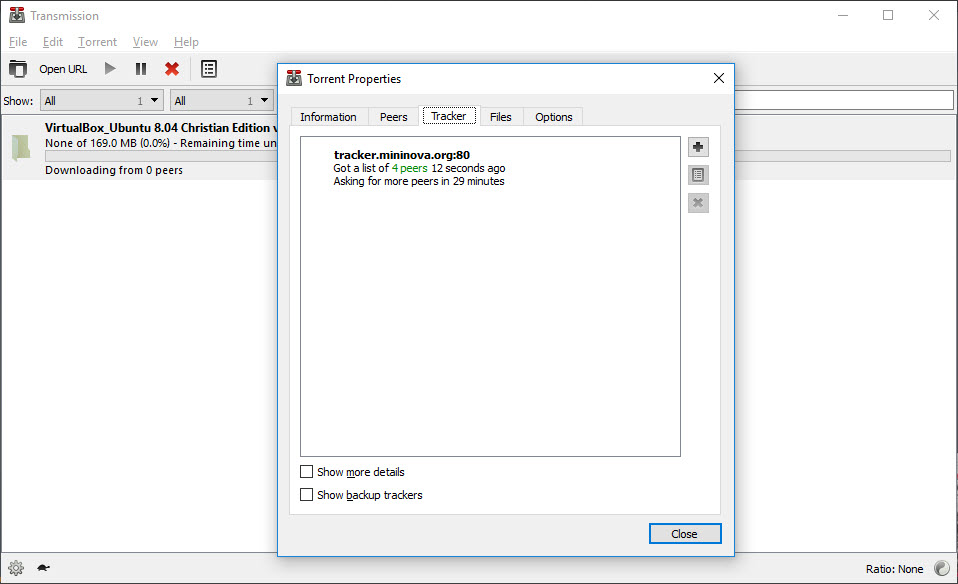Viewport: 958px width, 584px height.
Task: Switch to the Options tab
Action: [554, 117]
